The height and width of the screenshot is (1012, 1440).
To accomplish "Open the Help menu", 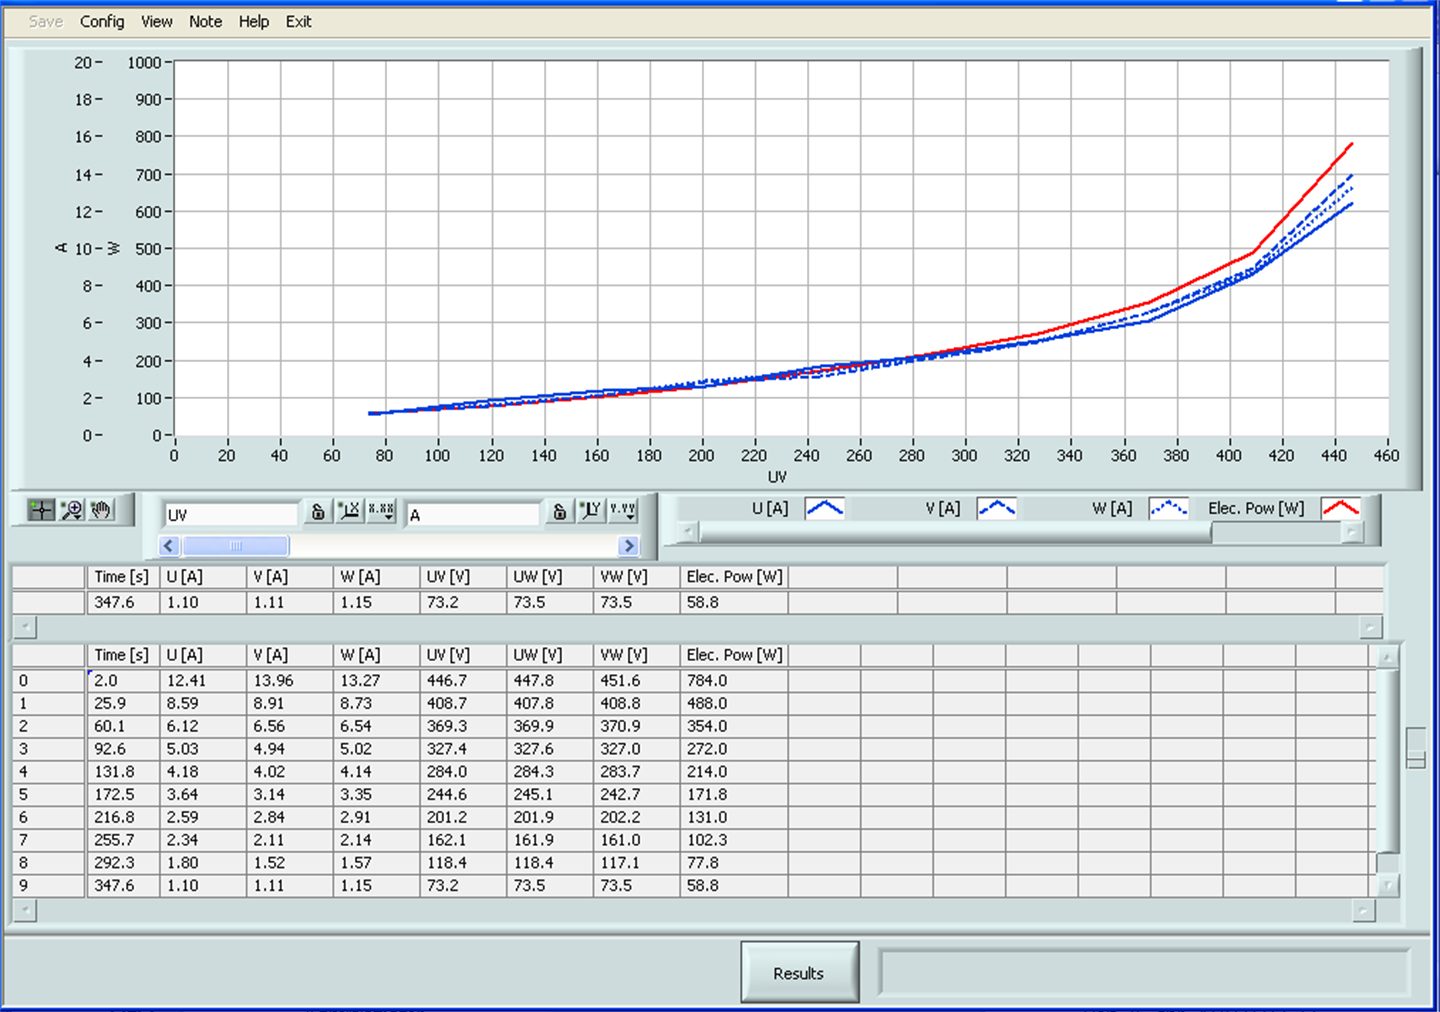I will [x=253, y=21].
